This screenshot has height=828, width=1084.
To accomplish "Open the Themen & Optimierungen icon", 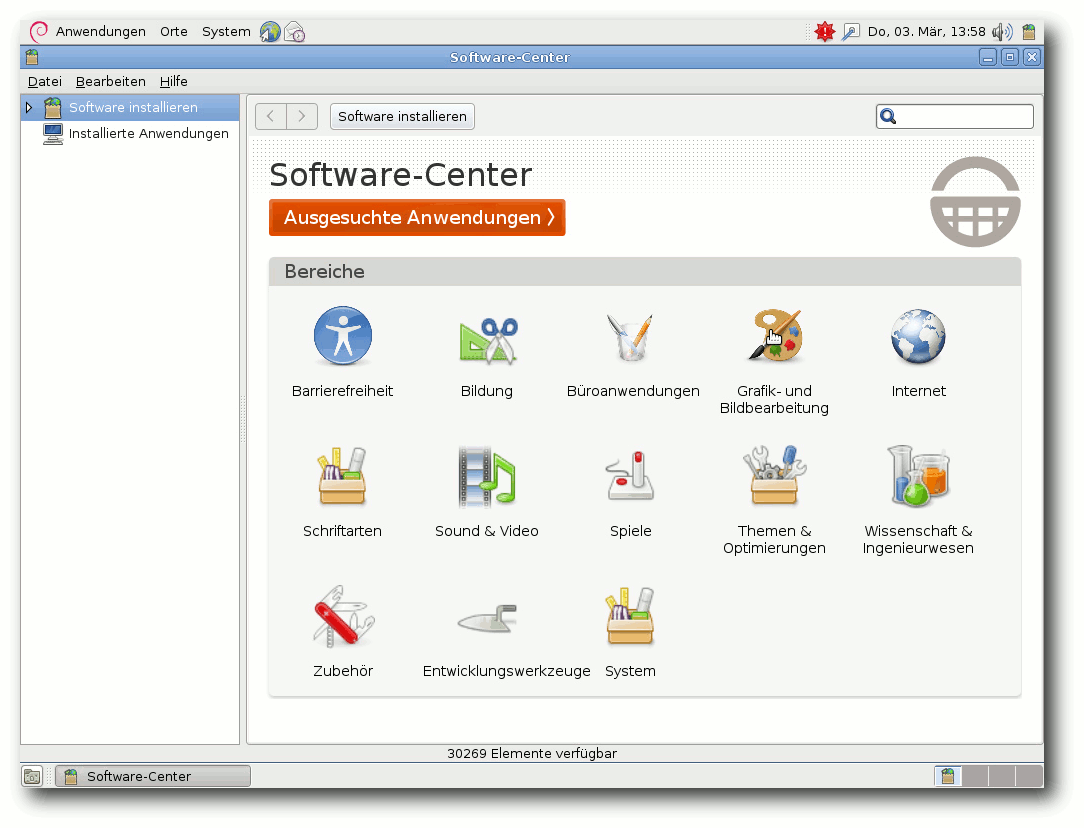I will coord(774,476).
